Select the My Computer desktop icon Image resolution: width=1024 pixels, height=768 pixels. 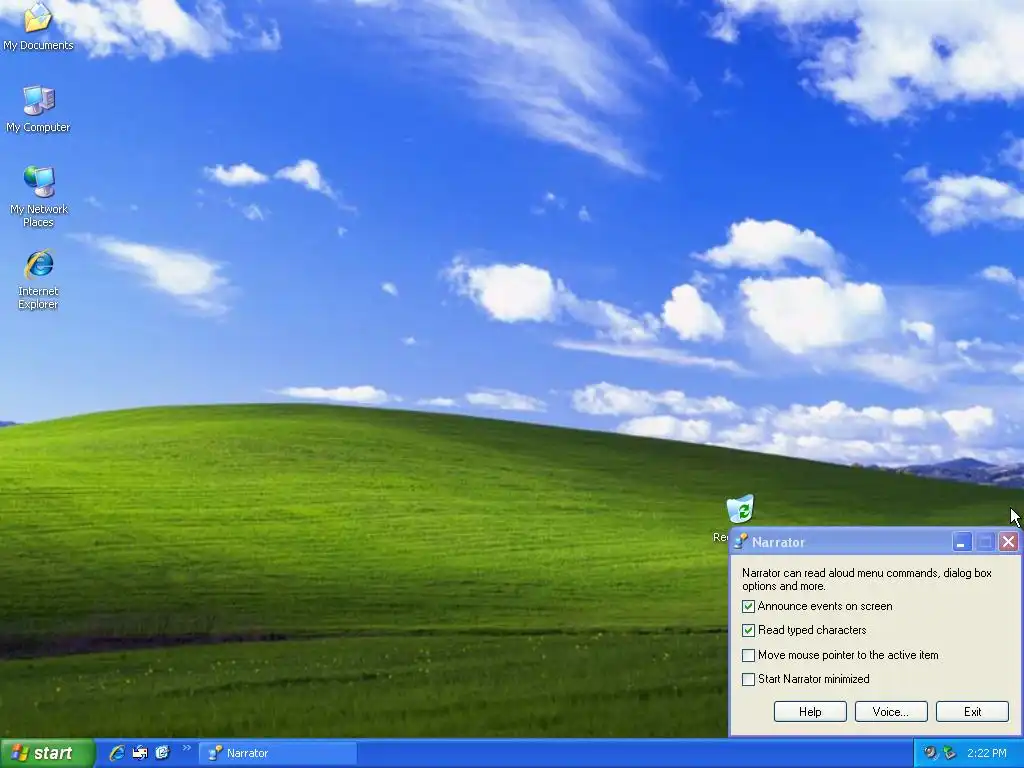point(38,109)
